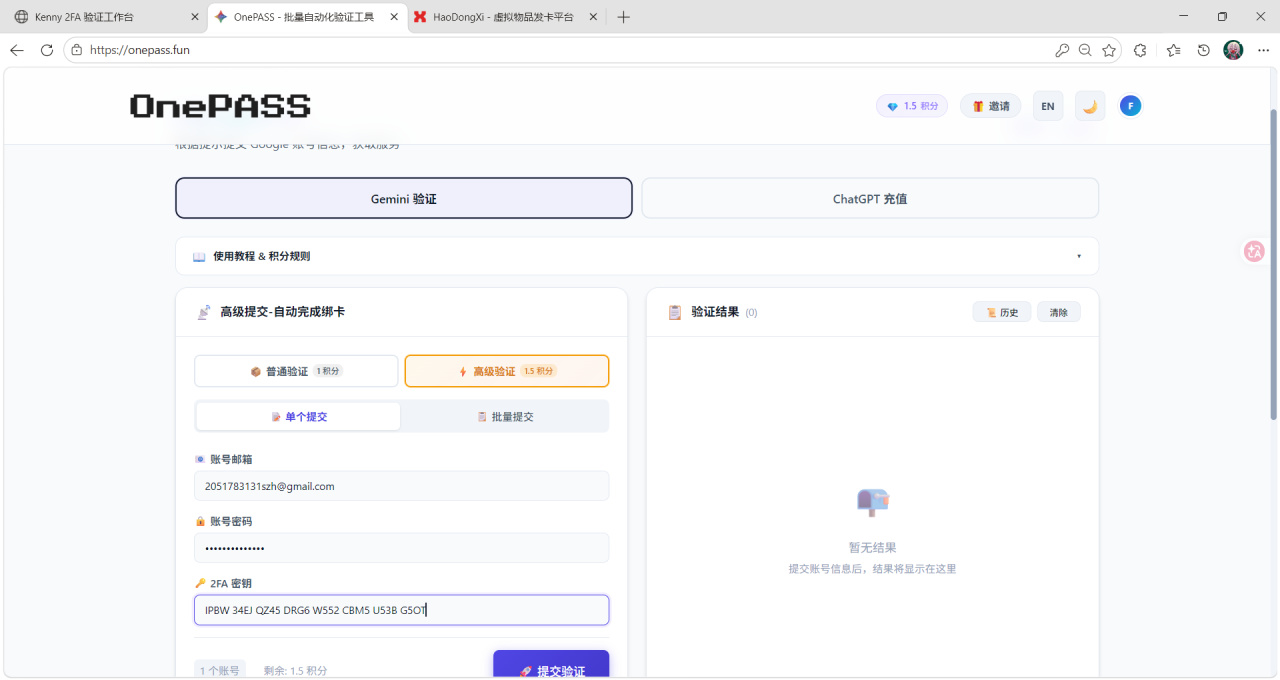Close the OnePASS tab
This screenshot has width=1280, height=680.
(x=393, y=17)
